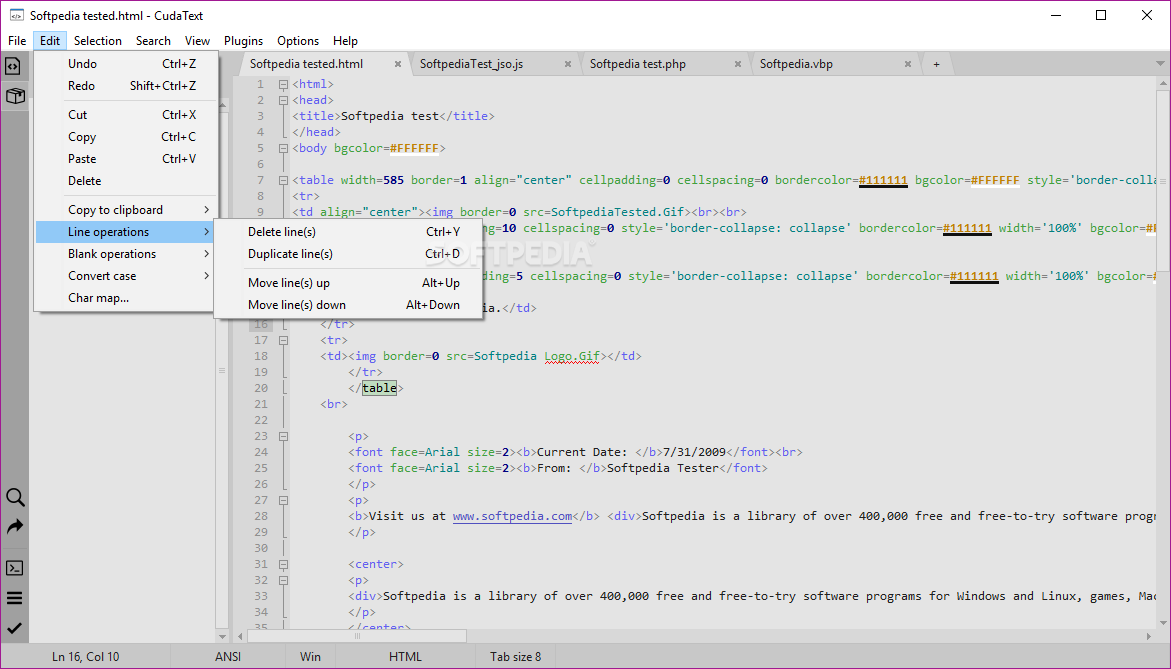Open the www.softpedia.com link on line 28
Image resolution: width=1171 pixels, height=669 pixels.
[x=512, y=516]
